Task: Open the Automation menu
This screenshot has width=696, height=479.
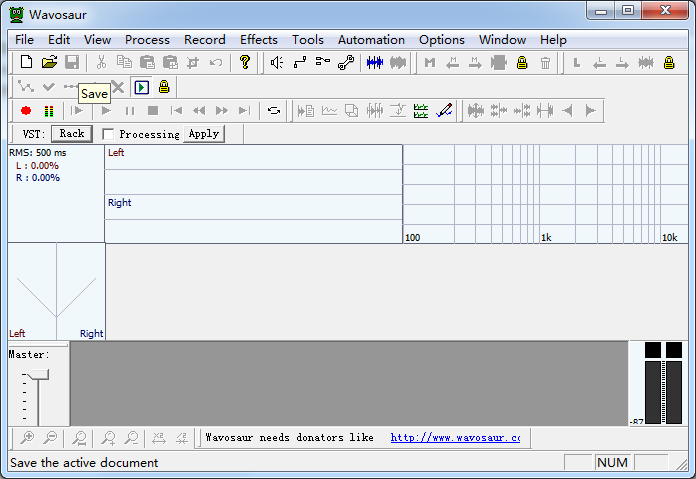Action: click(371, 40)
